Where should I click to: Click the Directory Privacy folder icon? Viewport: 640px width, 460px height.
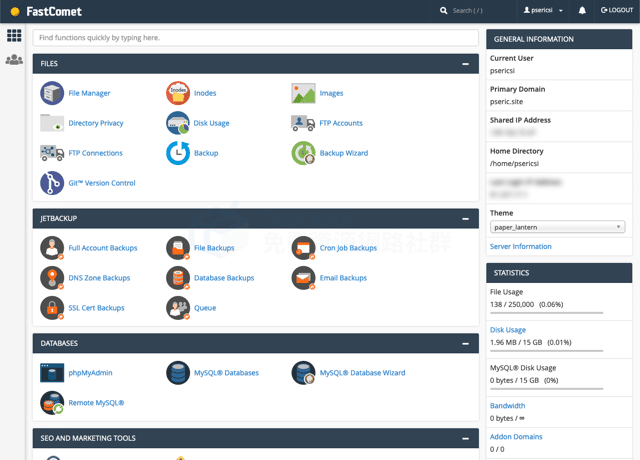pyautogui.click(x=52, y=123)
